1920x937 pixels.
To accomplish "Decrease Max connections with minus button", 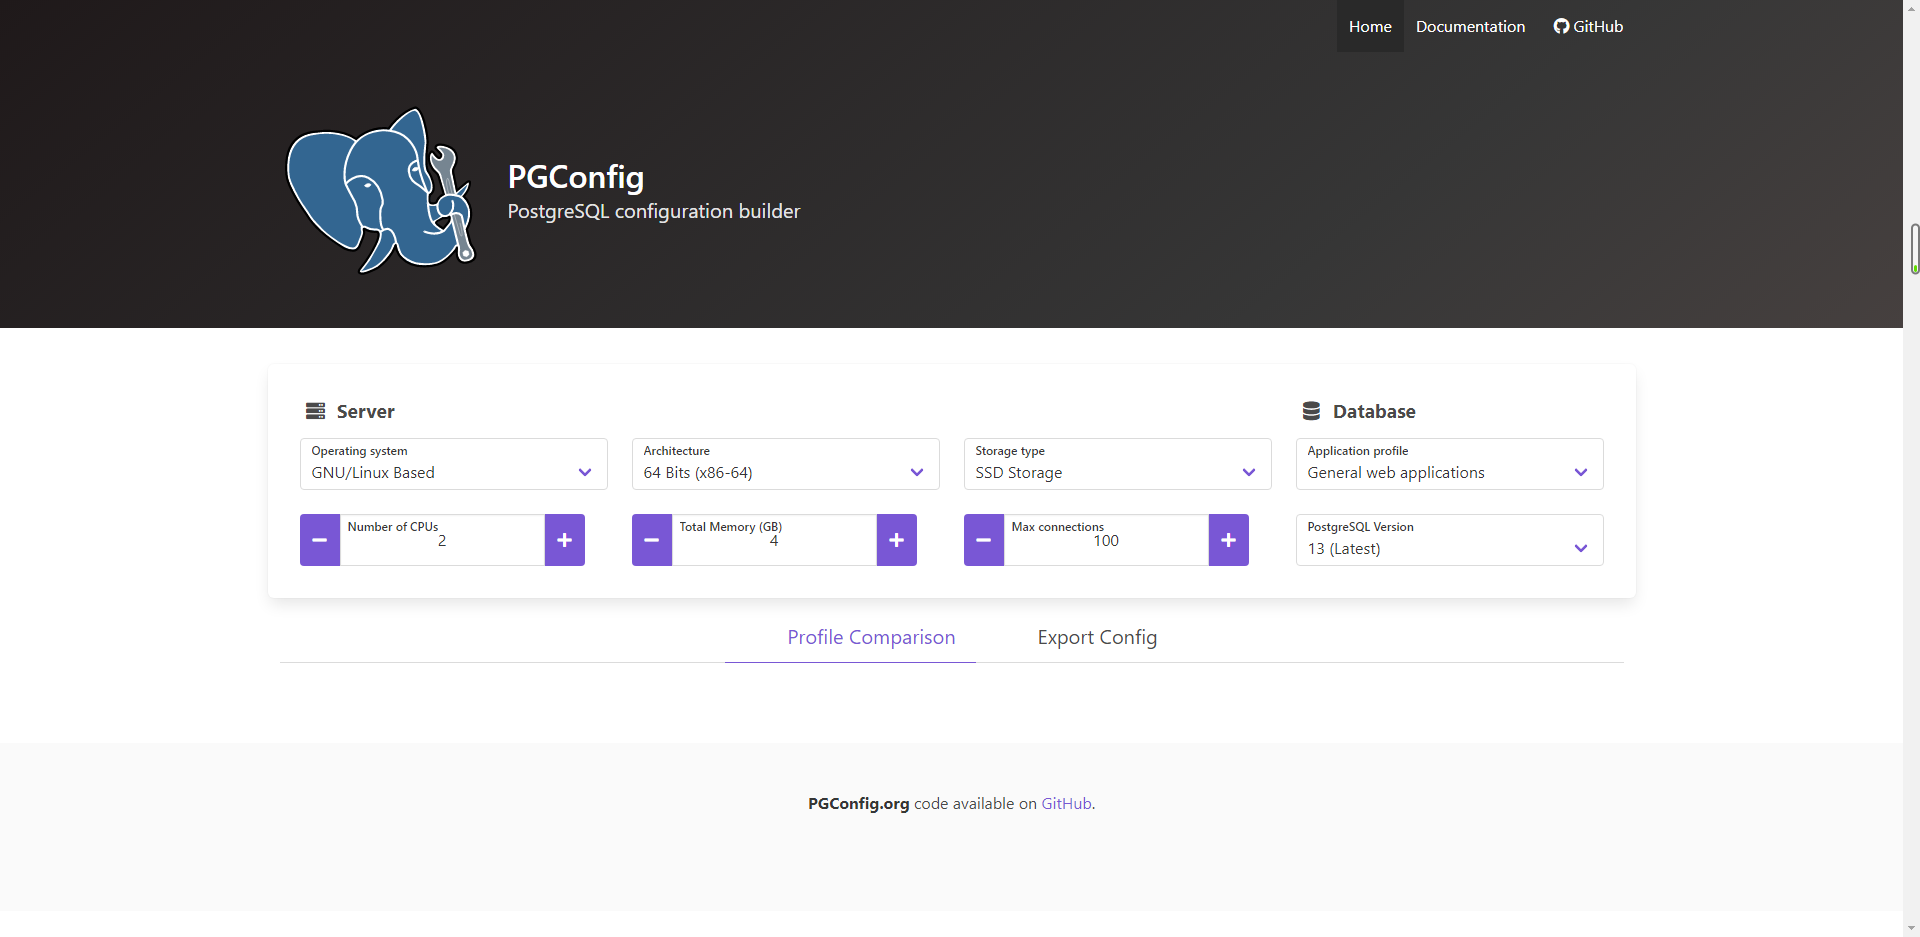I will pyautogui.click(x=984, y=540).
